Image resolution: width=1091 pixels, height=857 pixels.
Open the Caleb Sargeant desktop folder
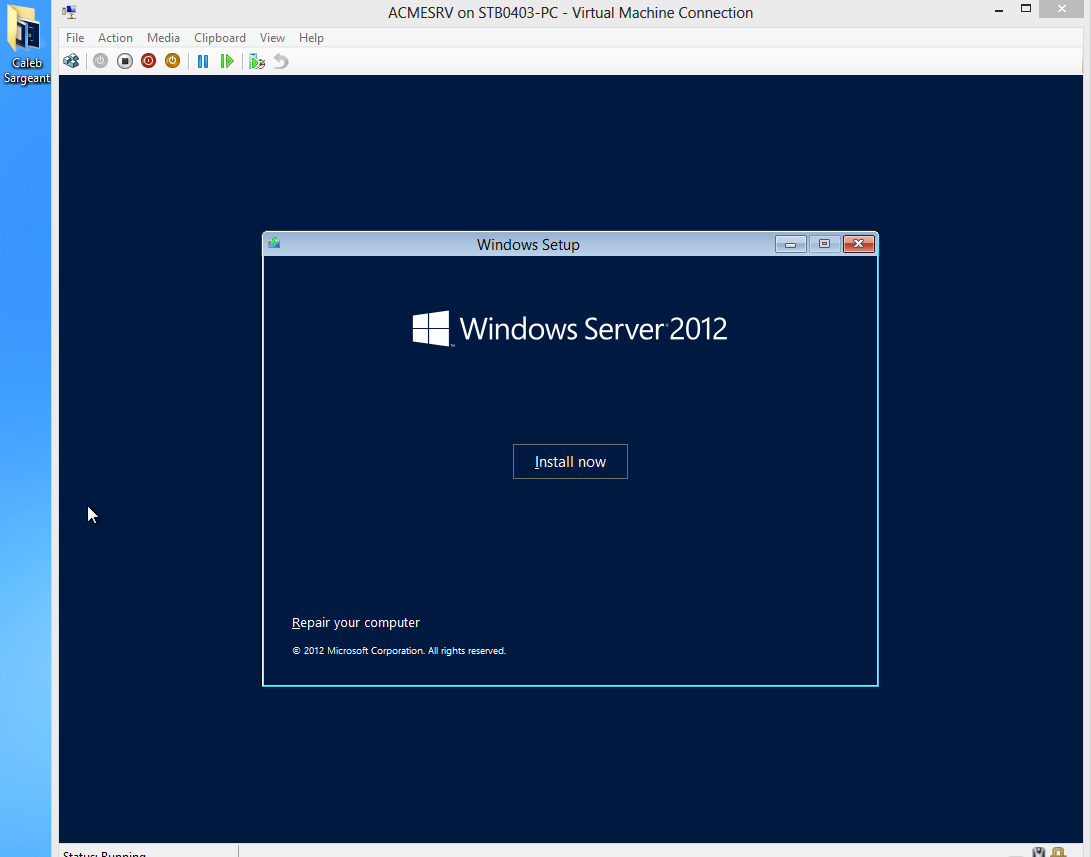26,43
